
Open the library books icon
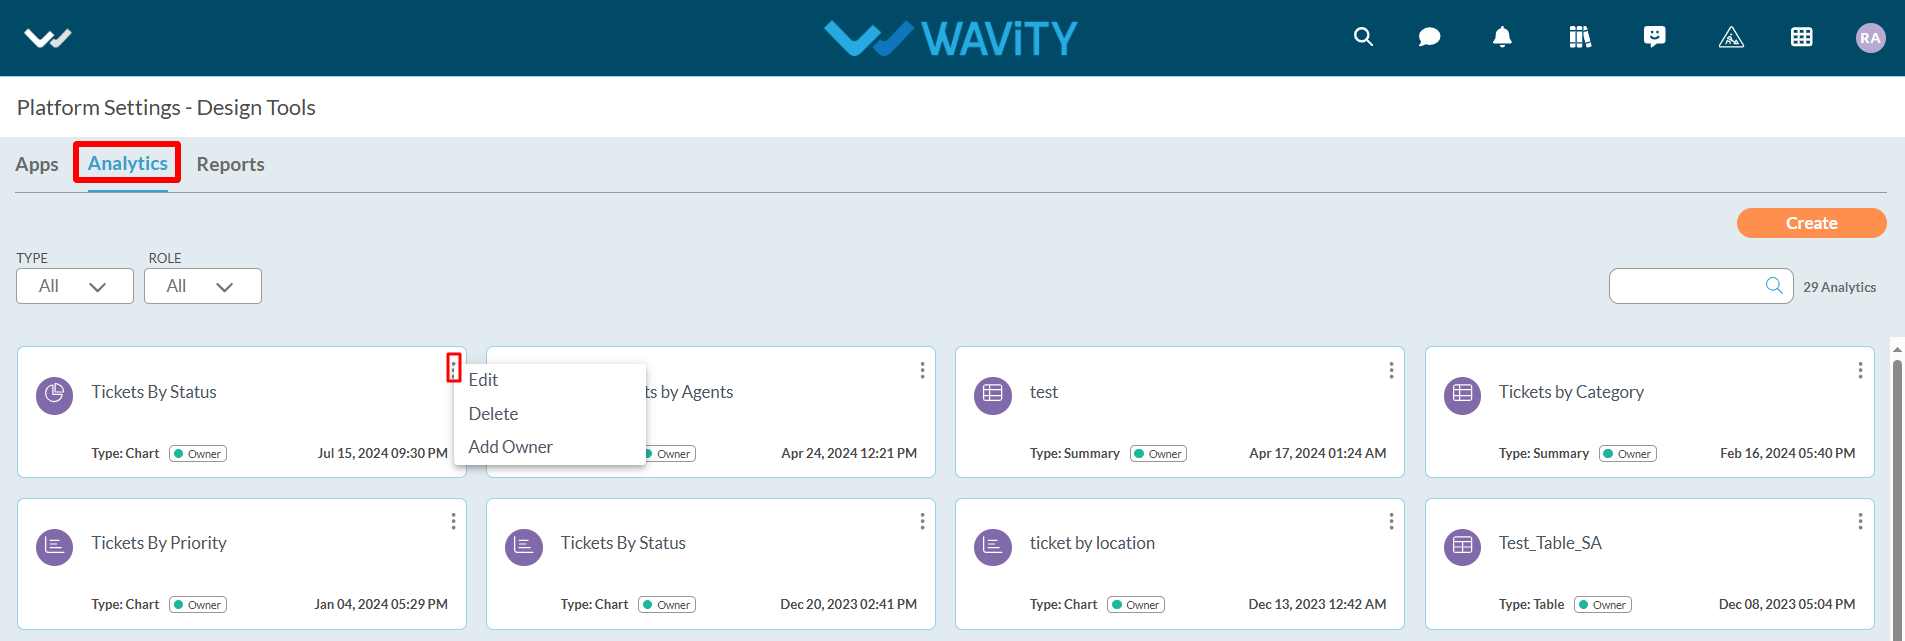tap(1580, 37)
